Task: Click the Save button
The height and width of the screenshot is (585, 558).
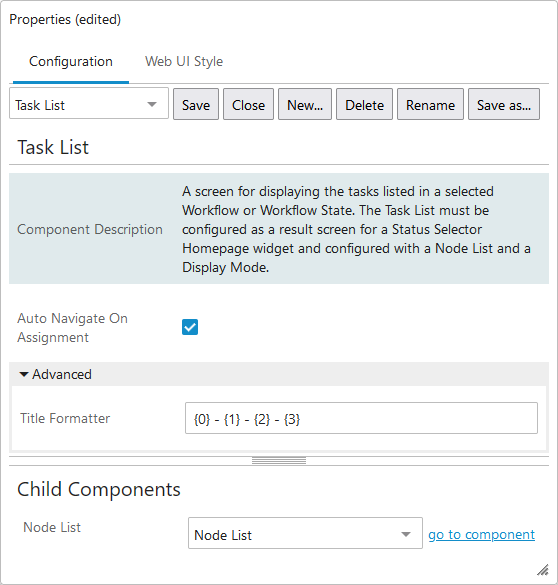Action: [x=196, y=104]
